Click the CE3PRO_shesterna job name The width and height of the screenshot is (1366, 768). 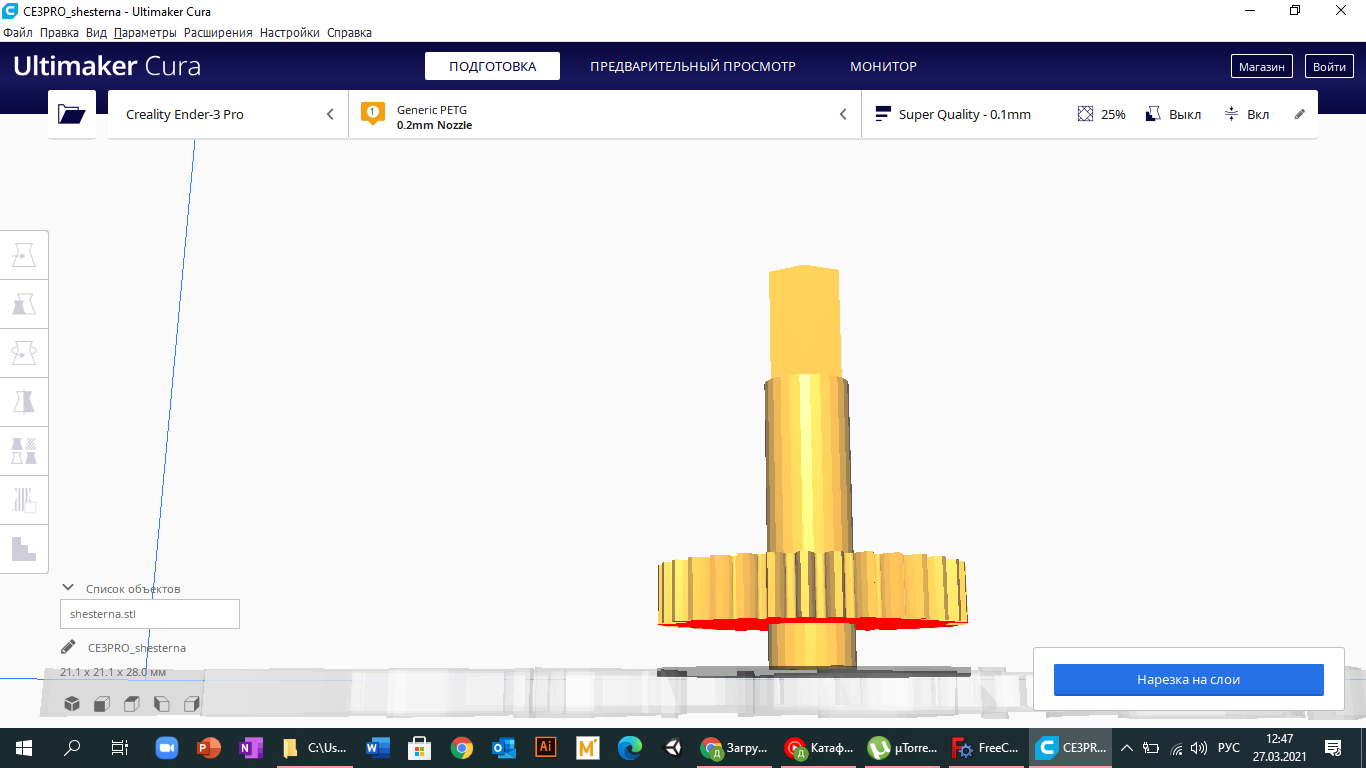click(137, 648)
